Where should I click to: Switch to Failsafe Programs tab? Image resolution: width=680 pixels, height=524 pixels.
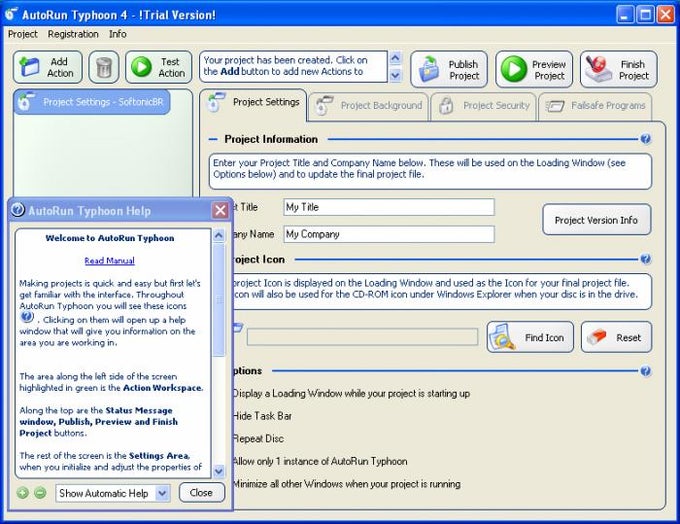click(595, 106)
